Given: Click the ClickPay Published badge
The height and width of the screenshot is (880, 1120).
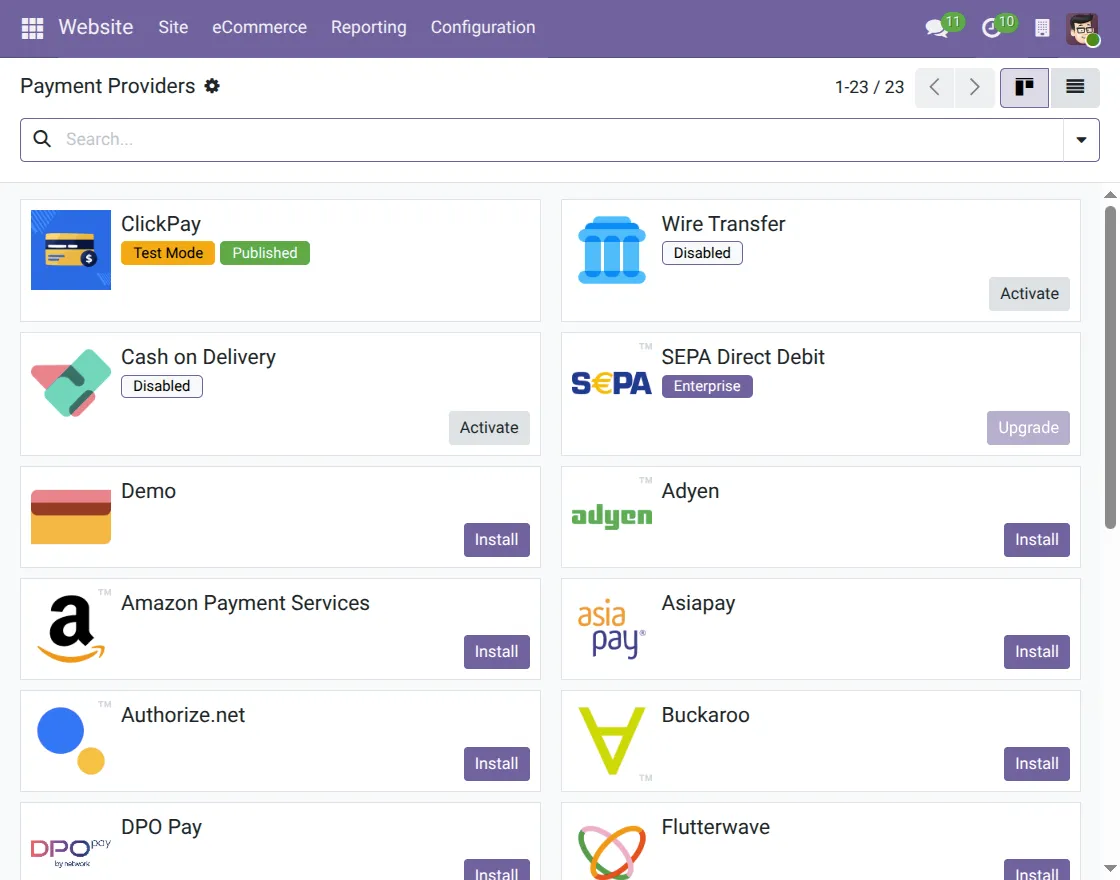Looking at the screenshot, I should (265, 253).
